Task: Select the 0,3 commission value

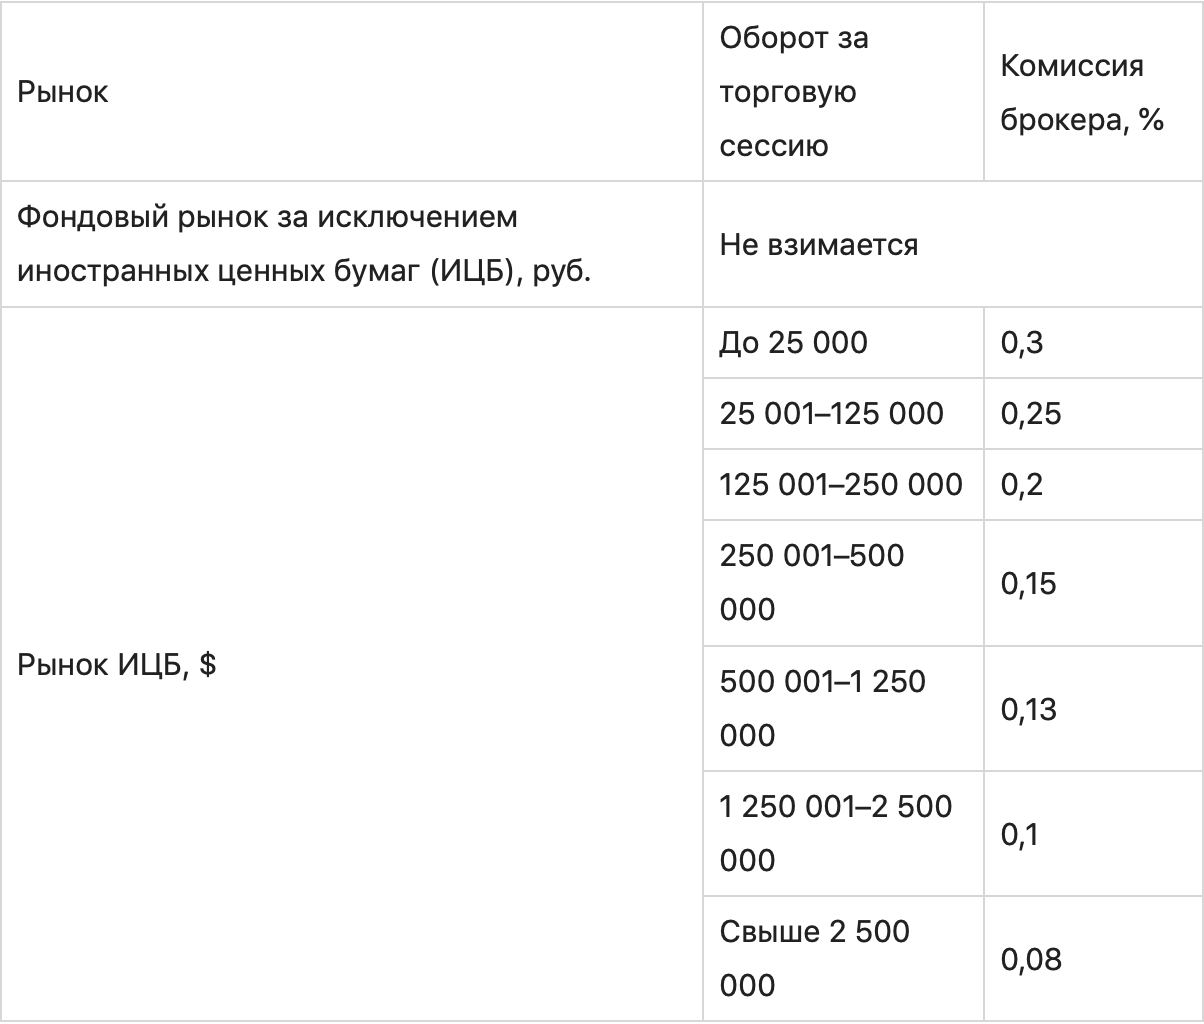Action: coord(1021,343)
